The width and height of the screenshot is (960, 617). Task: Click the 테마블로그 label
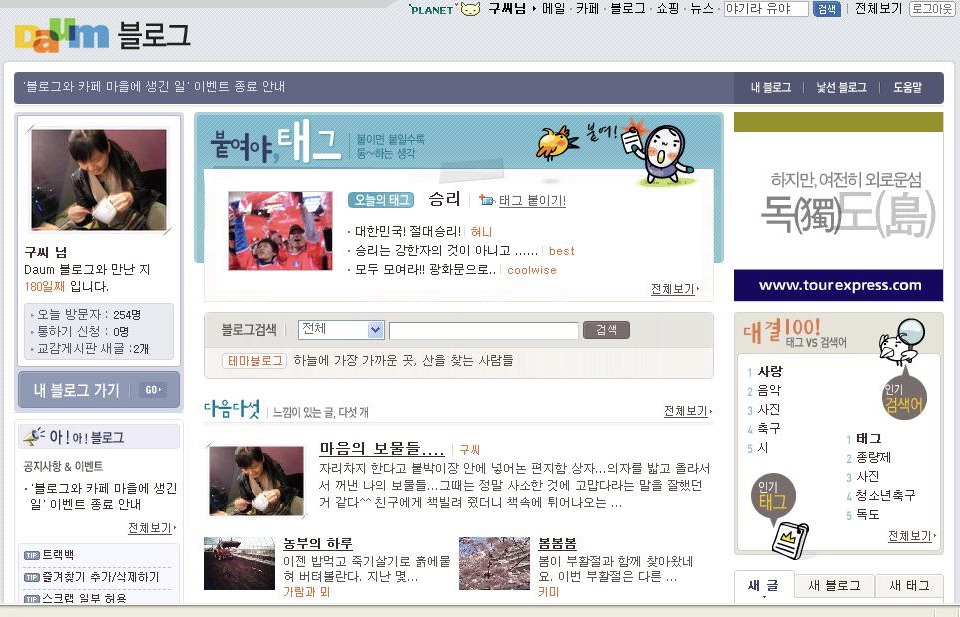[255, 361]
